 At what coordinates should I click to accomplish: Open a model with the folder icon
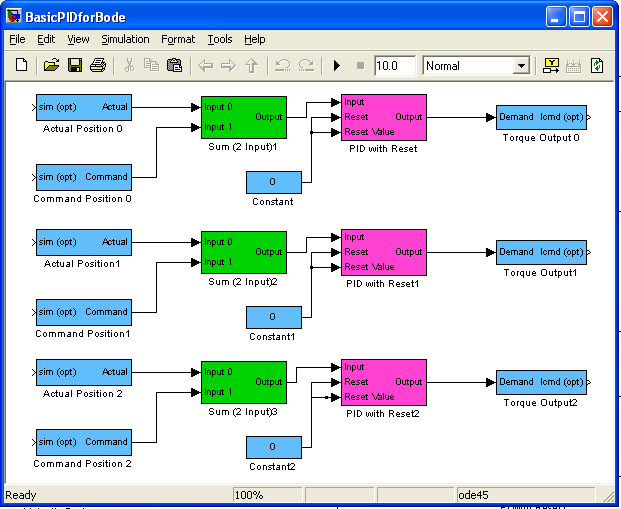51,66
